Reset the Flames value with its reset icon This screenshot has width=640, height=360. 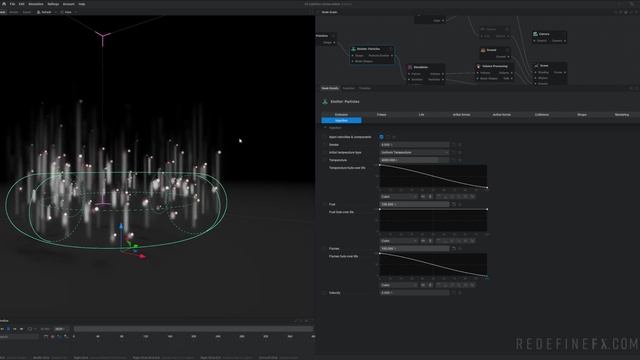click(453, 249)
